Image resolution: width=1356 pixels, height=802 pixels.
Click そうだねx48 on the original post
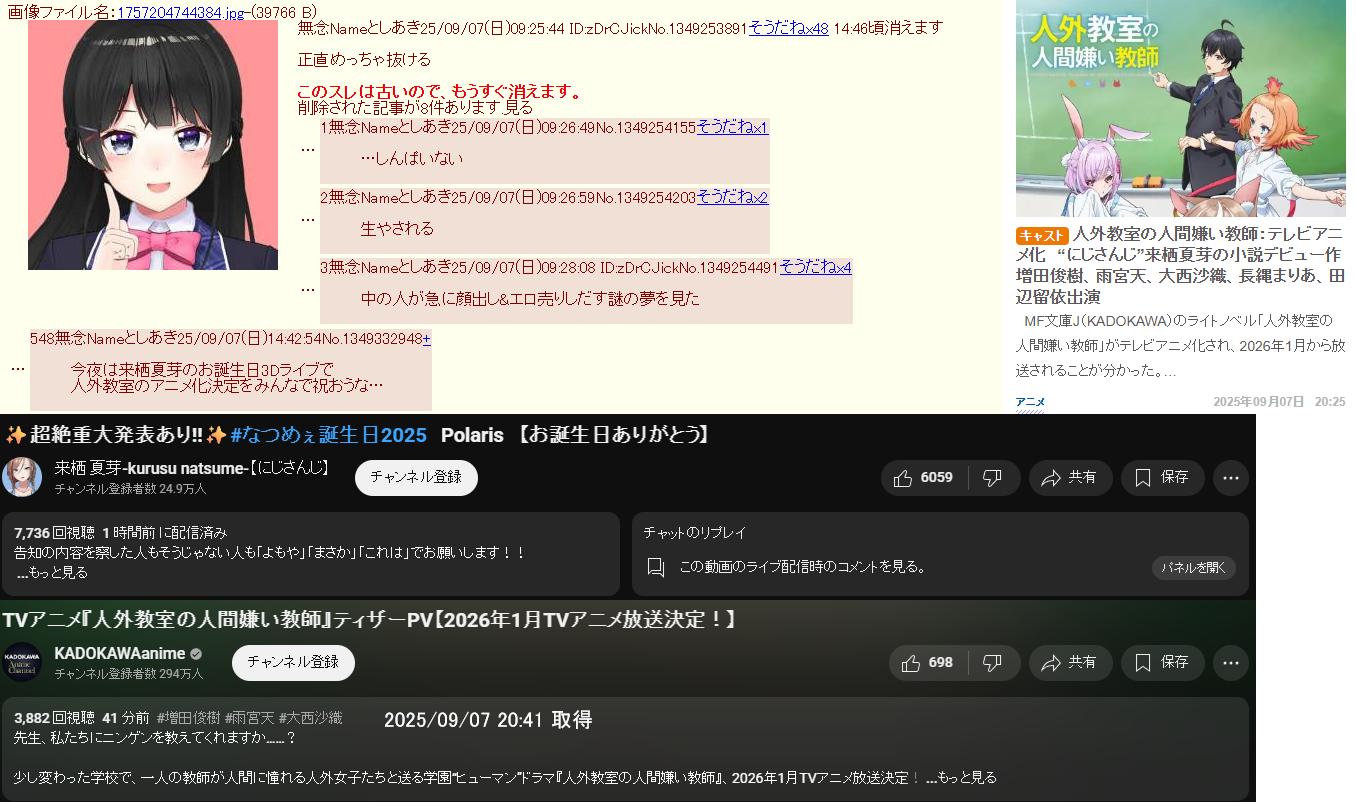click(788, 28)
